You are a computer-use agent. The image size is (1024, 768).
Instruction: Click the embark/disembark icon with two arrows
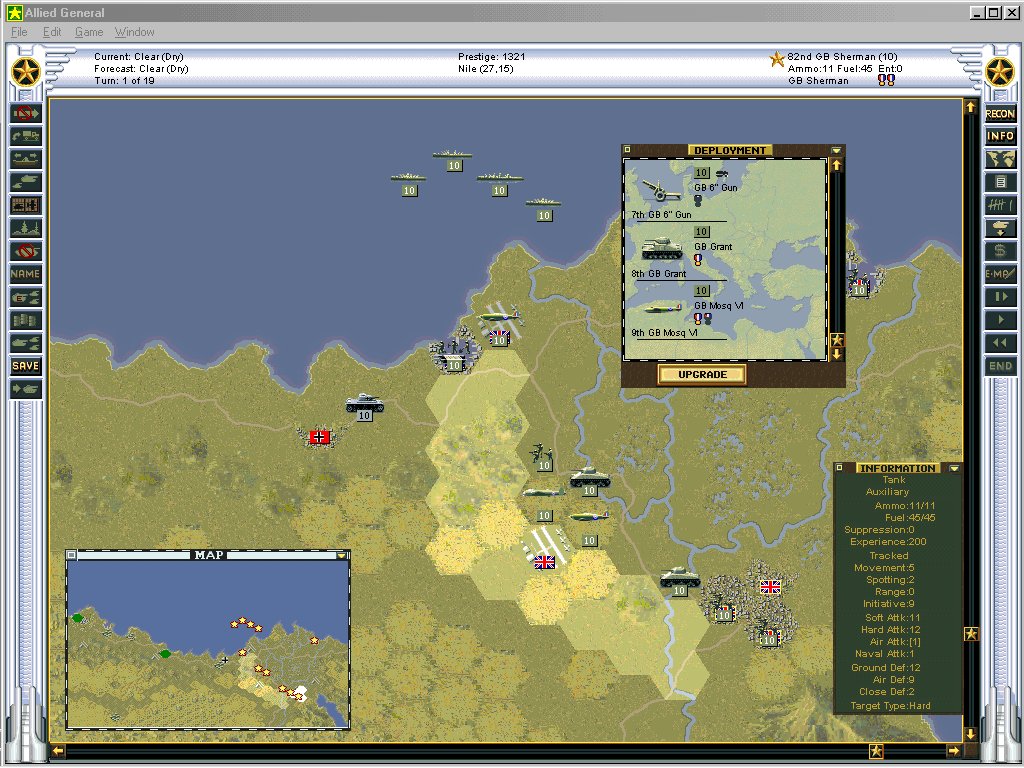tap(25, 159)
